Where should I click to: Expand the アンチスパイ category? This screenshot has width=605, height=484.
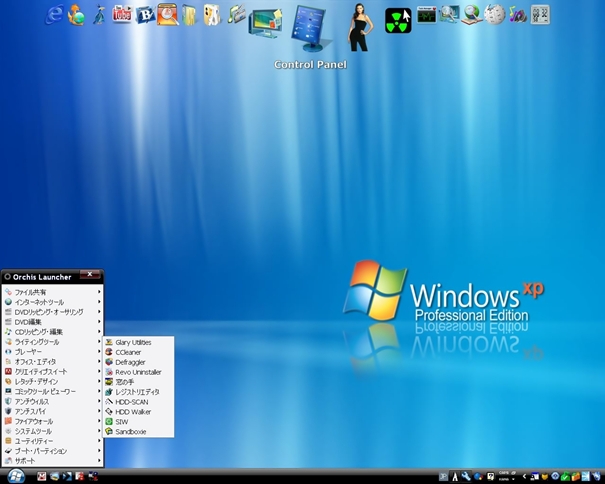tap(52, 411)
